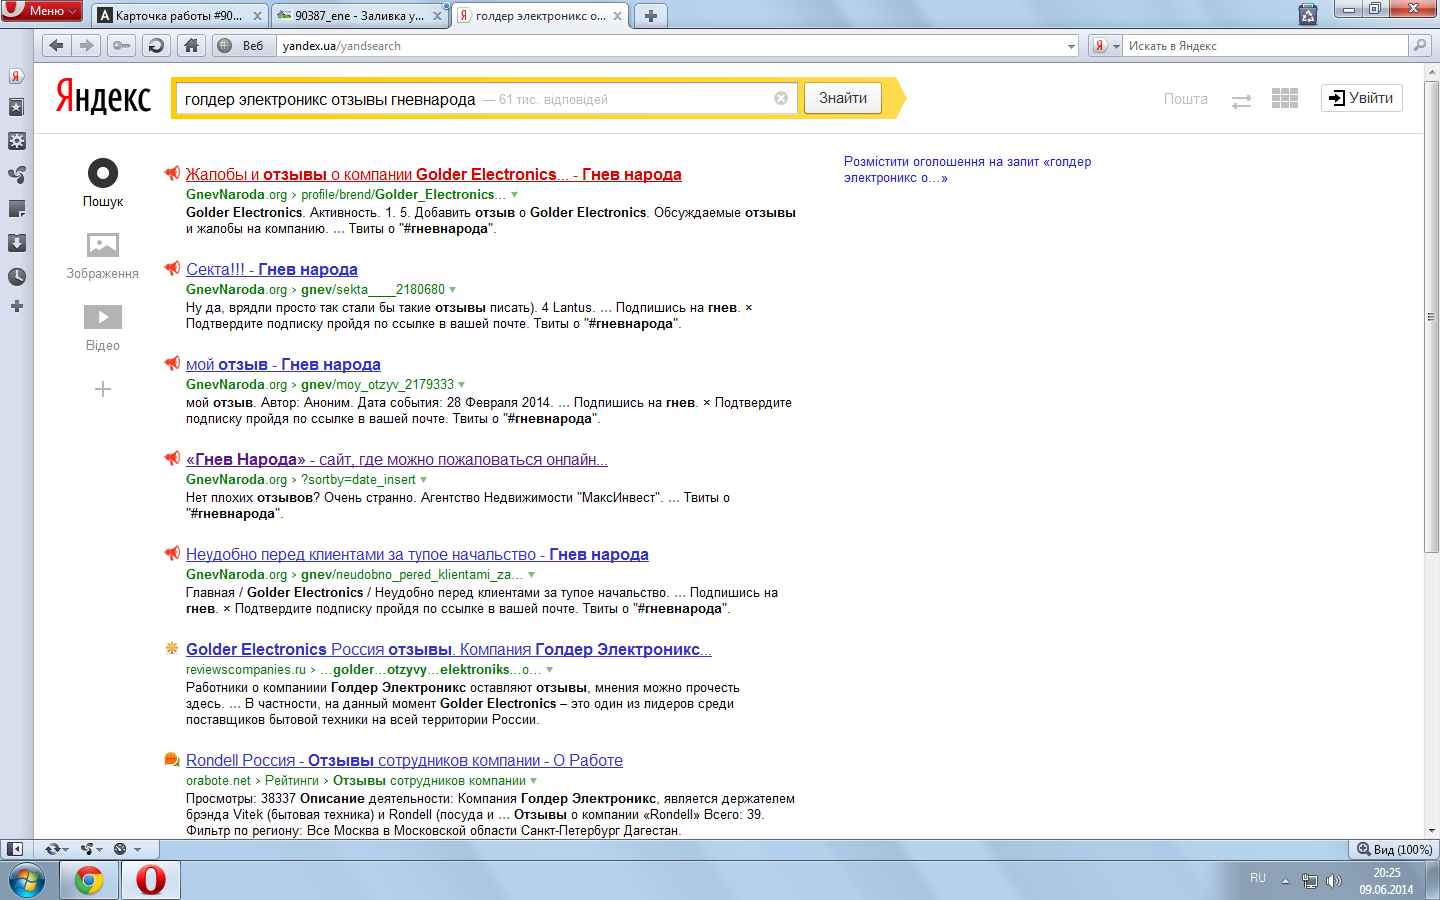The width and height of the screenshot is (1440, 900).
Task: Open the Bookmarks panel star icon
Action: pyautogui.click(x=16, y=107)
